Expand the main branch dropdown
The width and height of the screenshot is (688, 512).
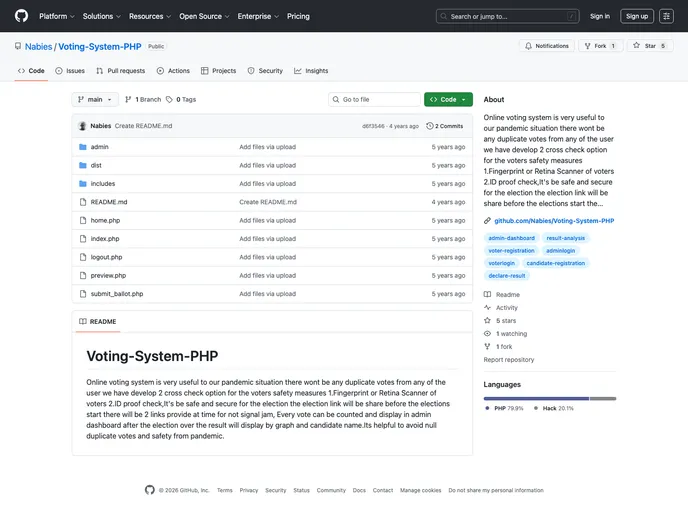95,100
